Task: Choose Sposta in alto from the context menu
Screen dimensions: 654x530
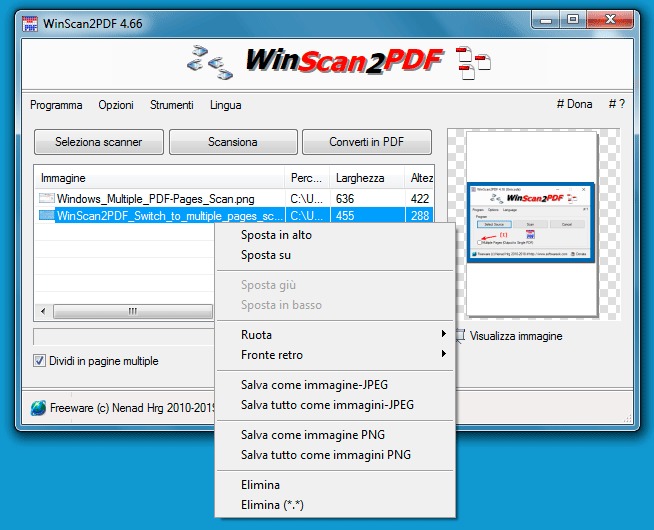Action: 276,235
